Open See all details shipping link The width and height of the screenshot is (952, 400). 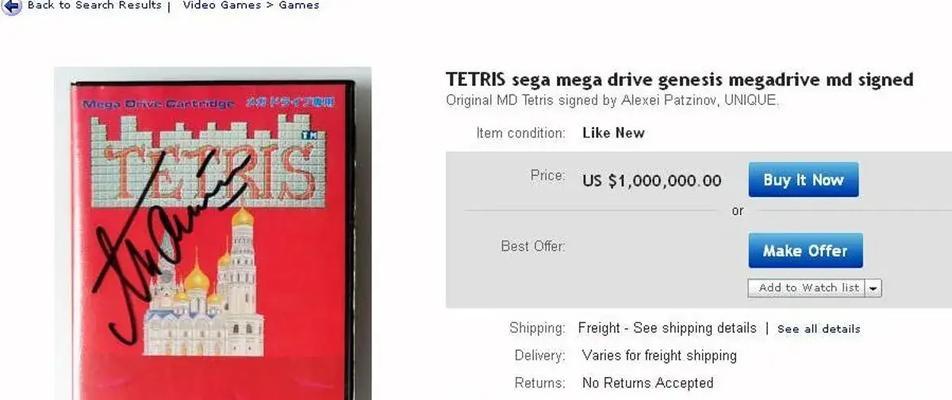tap(818, 329)
